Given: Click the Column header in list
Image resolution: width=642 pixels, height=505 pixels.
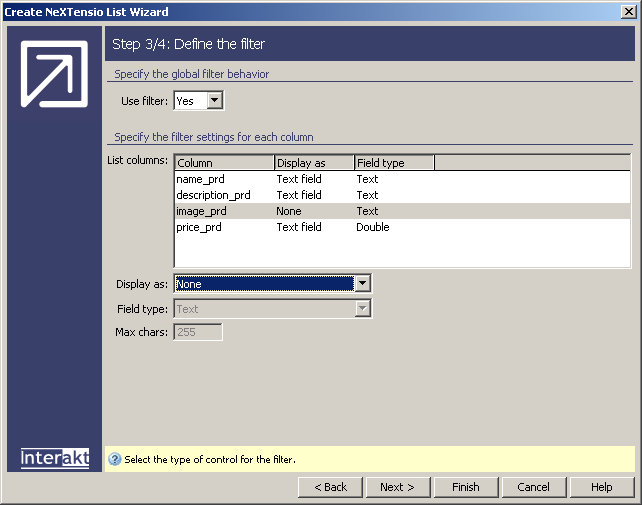Looking at the screenshot, I should (224, 163).
